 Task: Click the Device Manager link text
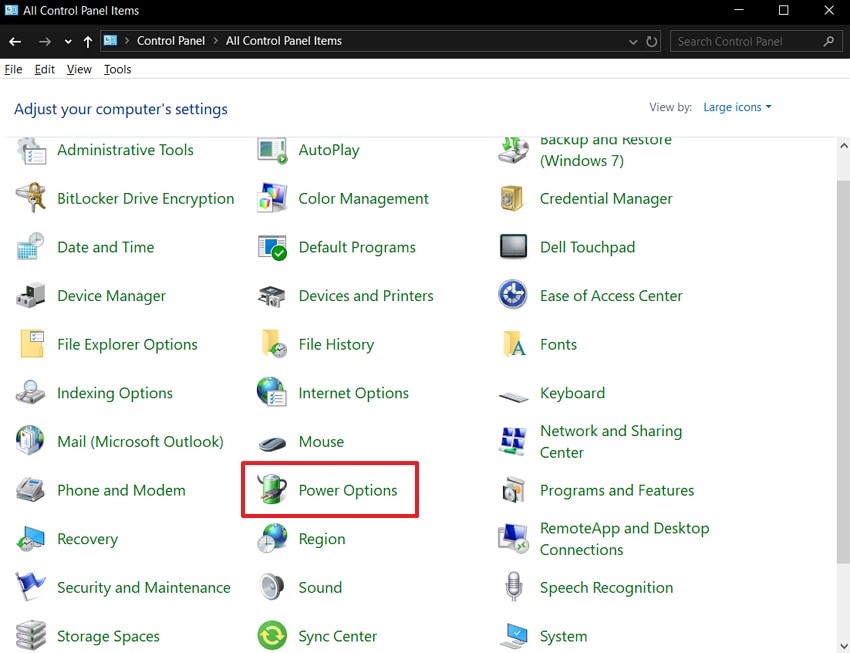tap(111, 296)
